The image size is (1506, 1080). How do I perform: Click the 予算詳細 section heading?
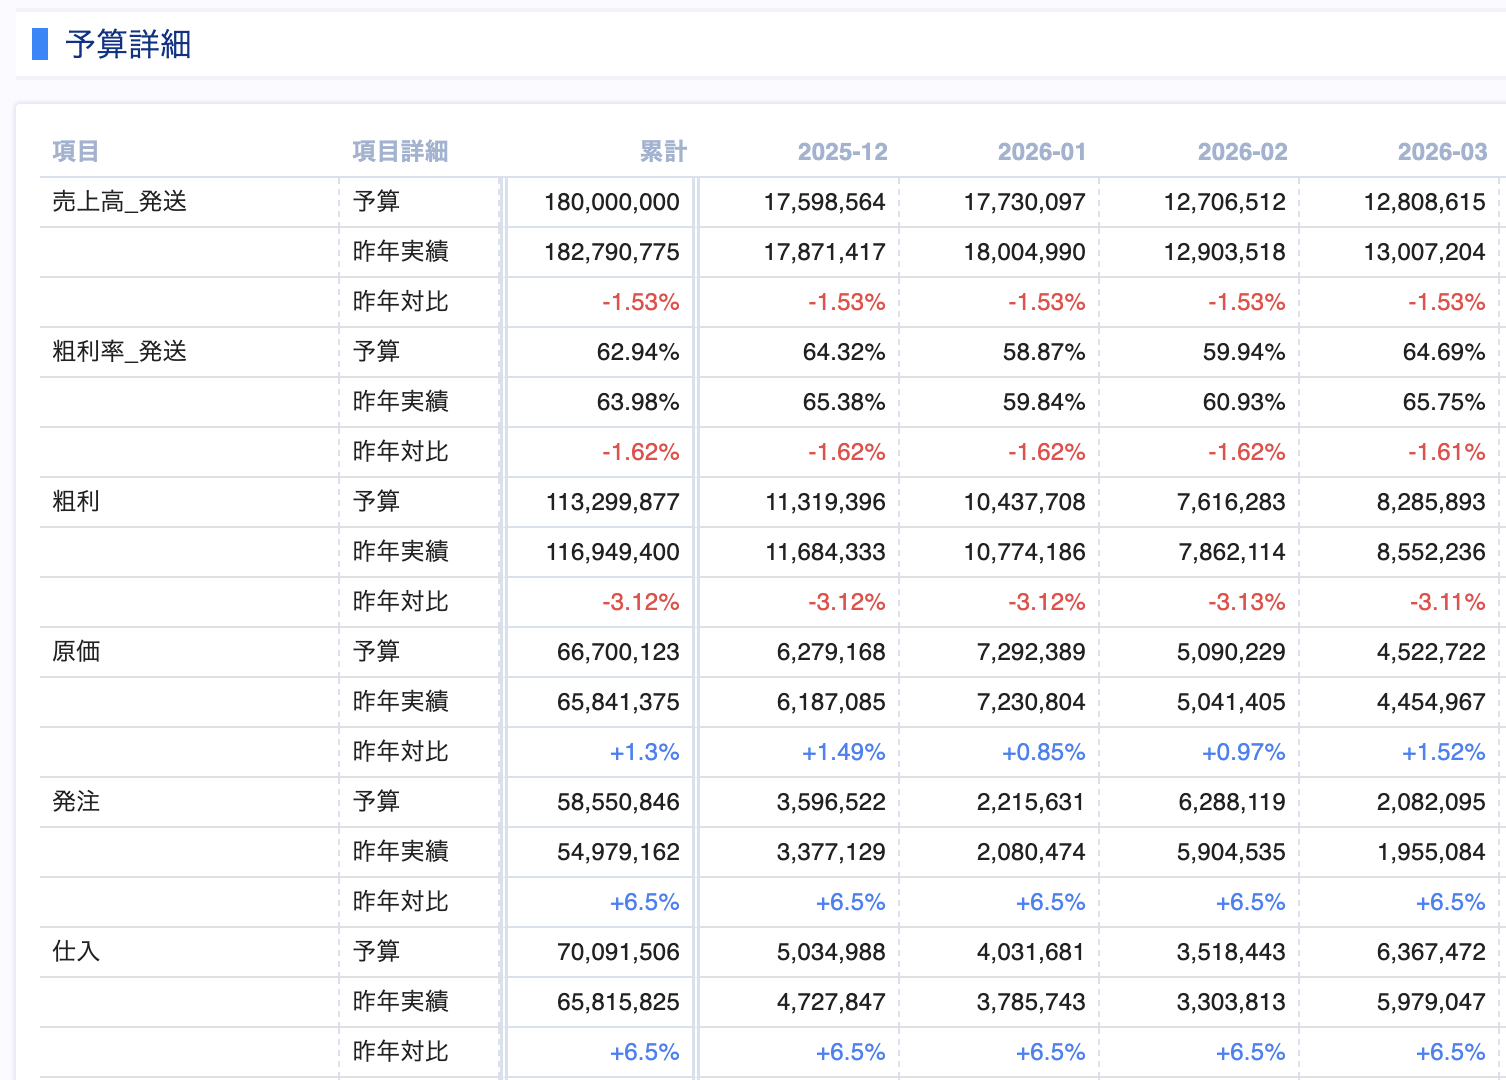click(128, 45)
